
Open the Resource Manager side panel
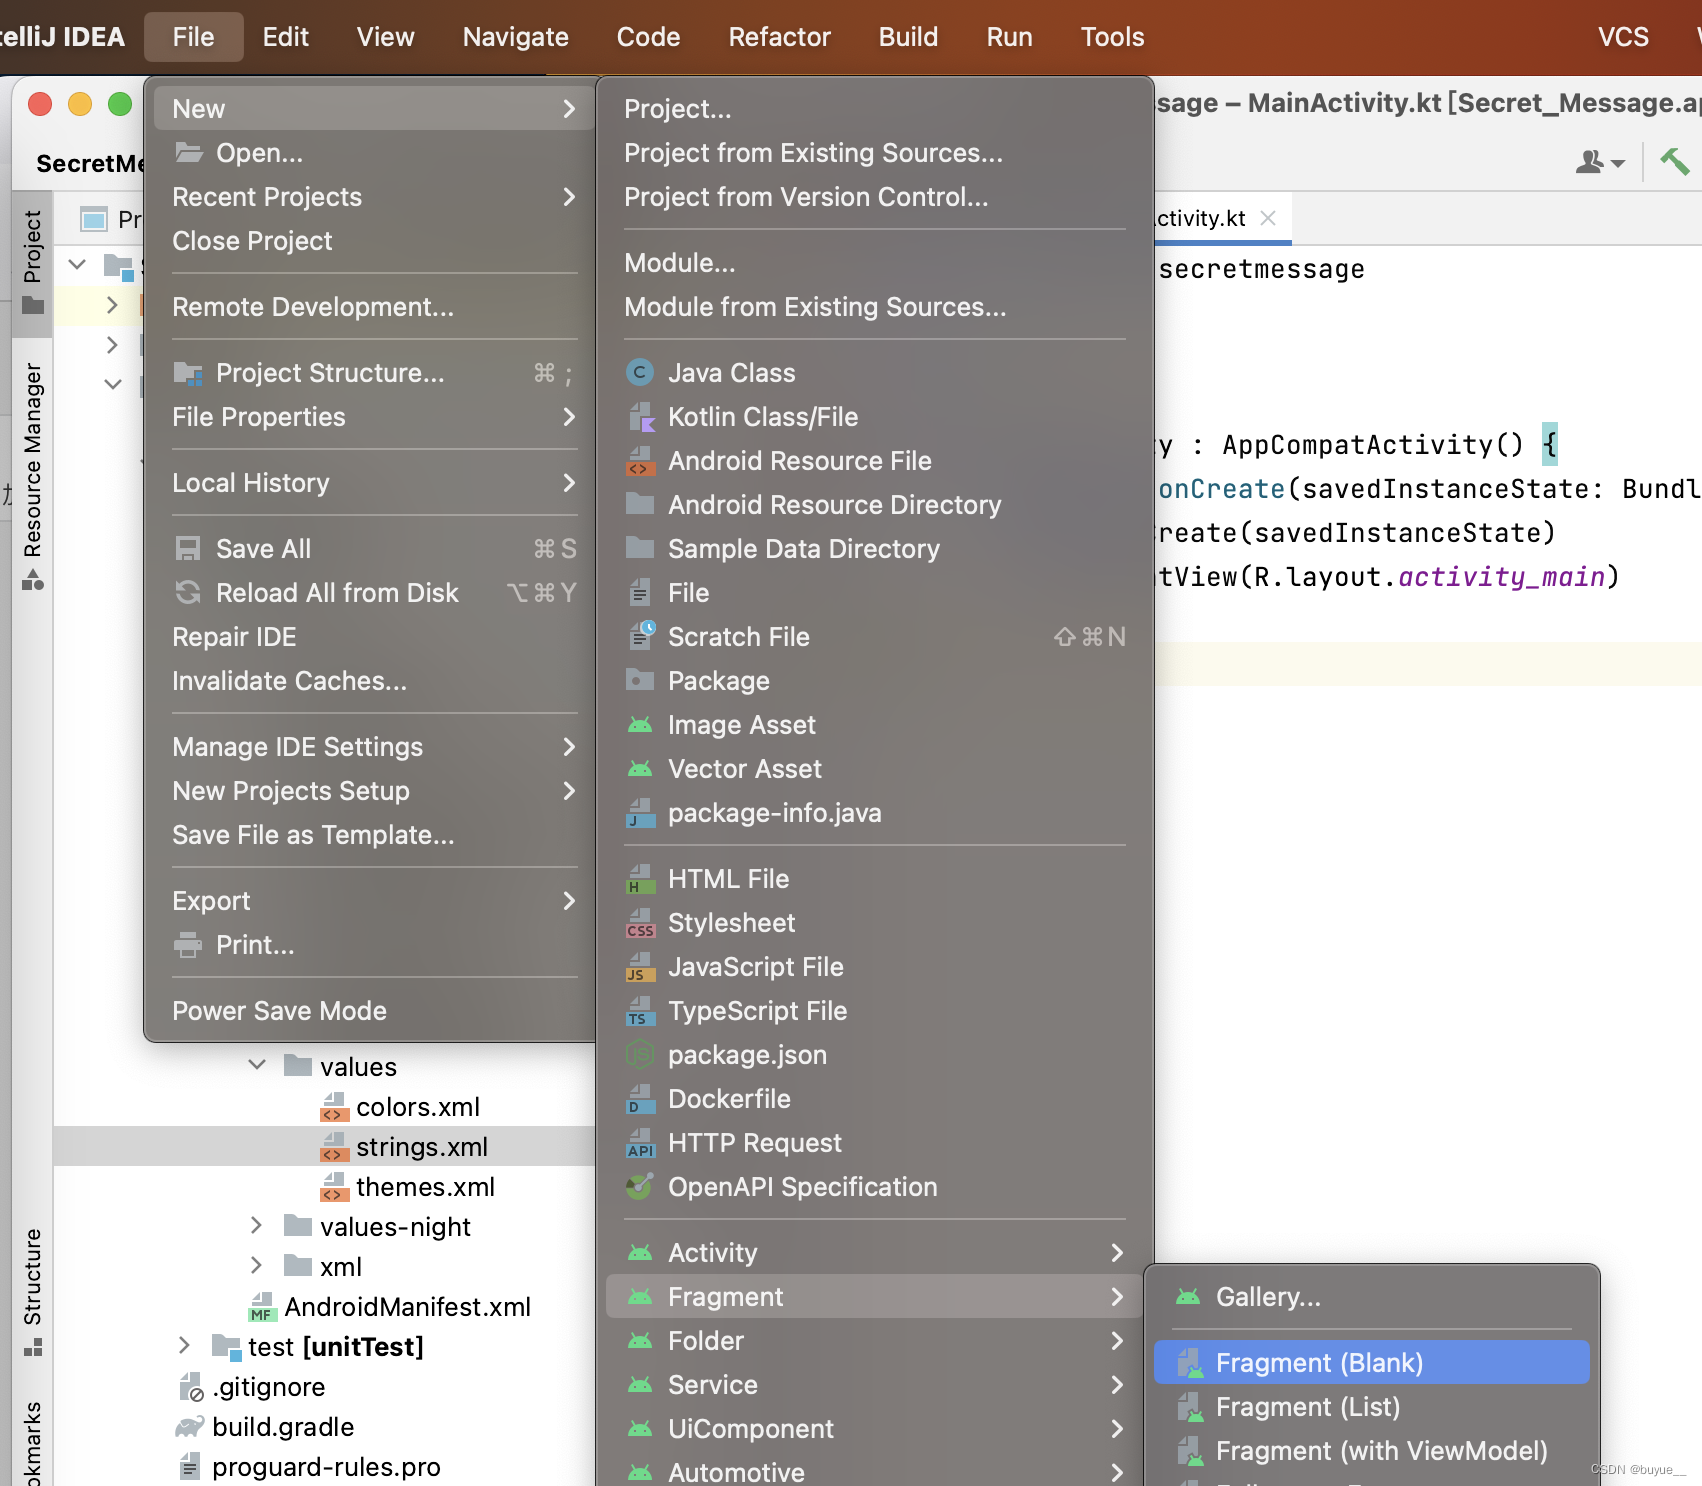pyautogui.click(x=33, y=475)
